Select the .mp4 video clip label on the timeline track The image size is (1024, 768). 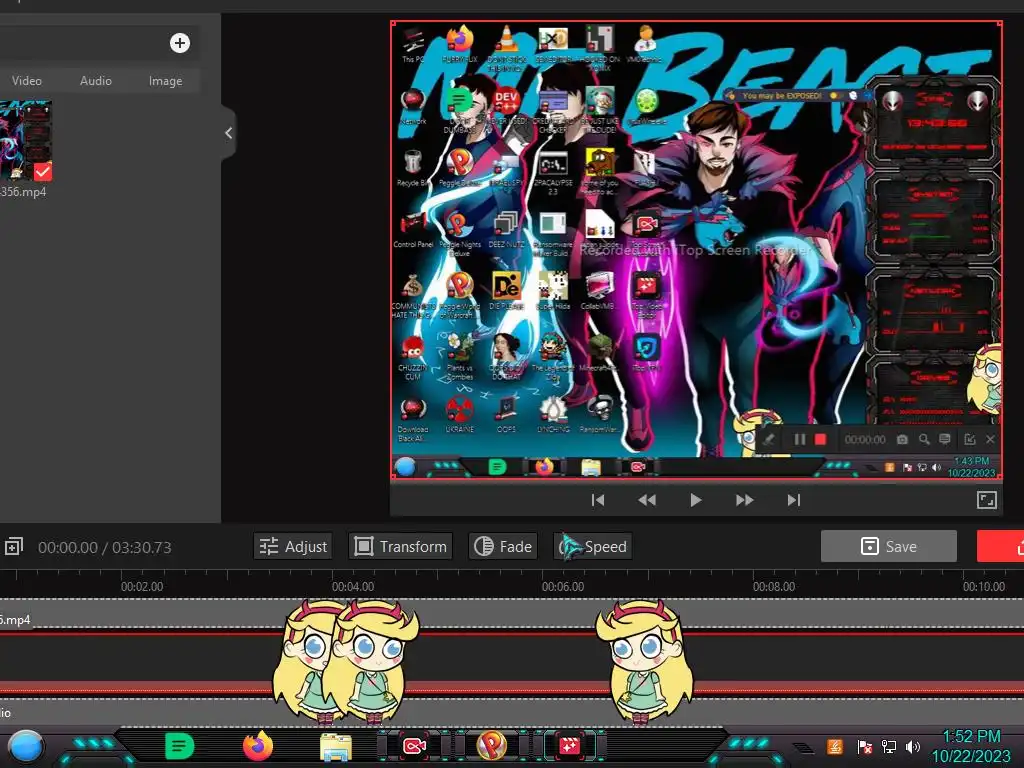pos(16,620)
